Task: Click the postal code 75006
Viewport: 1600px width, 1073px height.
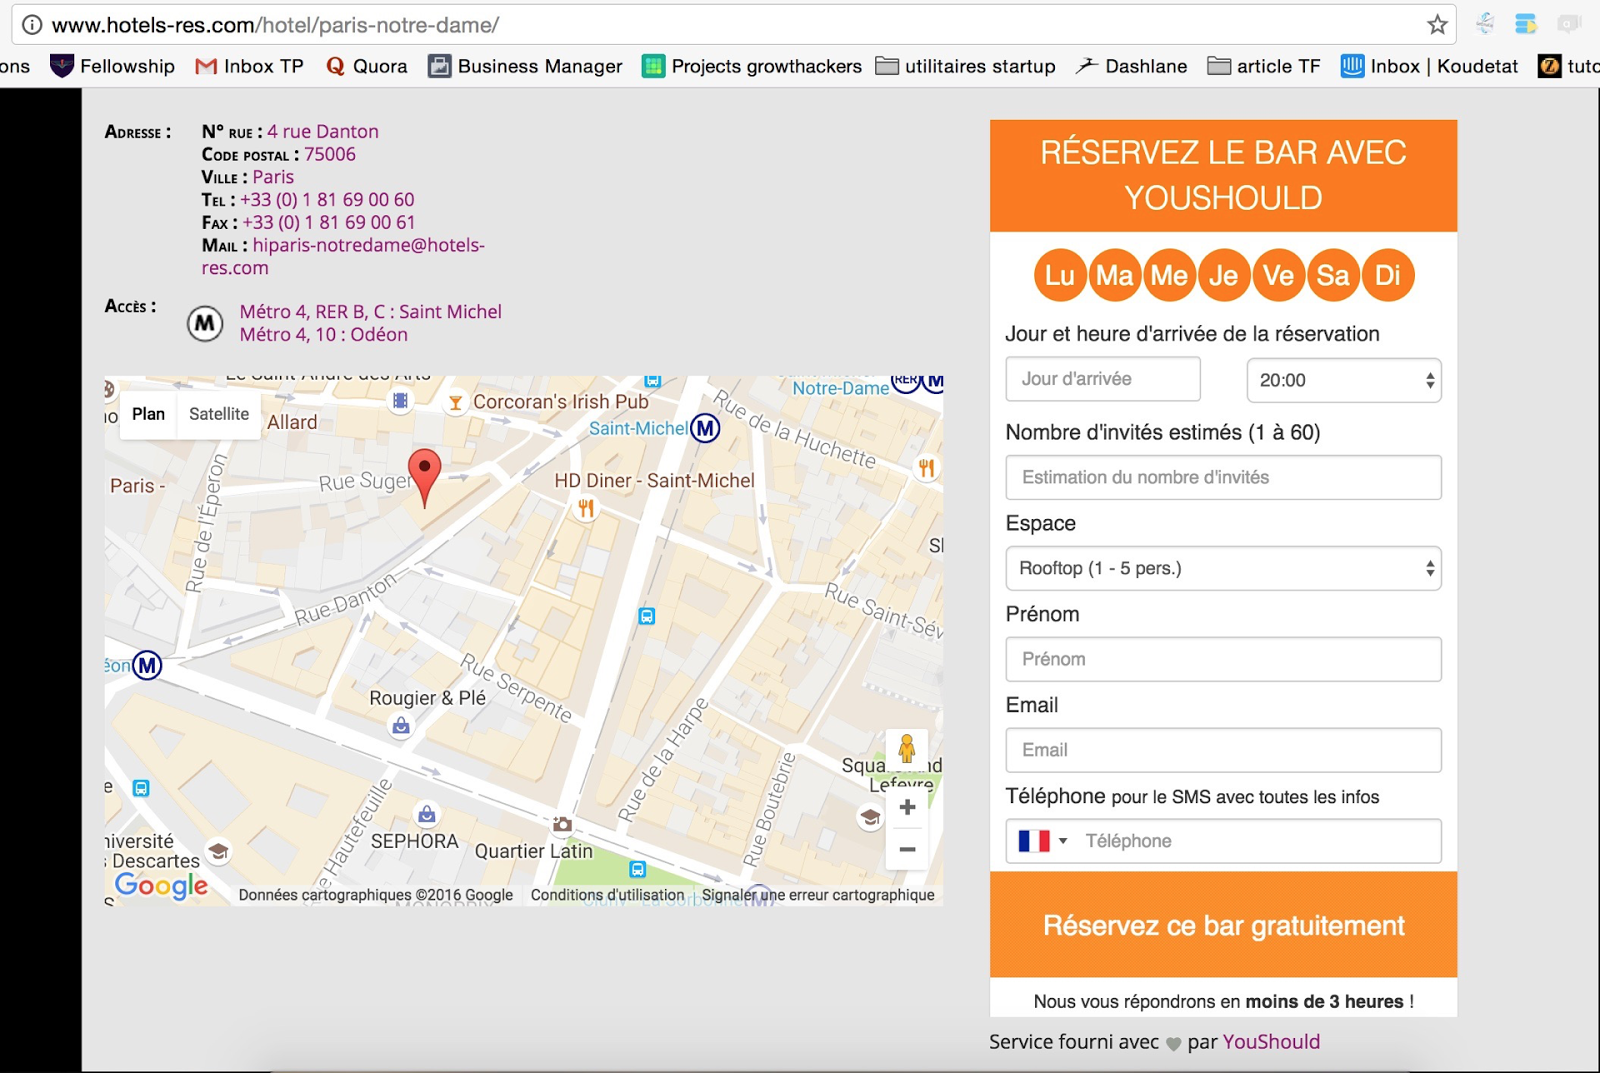Action: click(x=330, y=154)
